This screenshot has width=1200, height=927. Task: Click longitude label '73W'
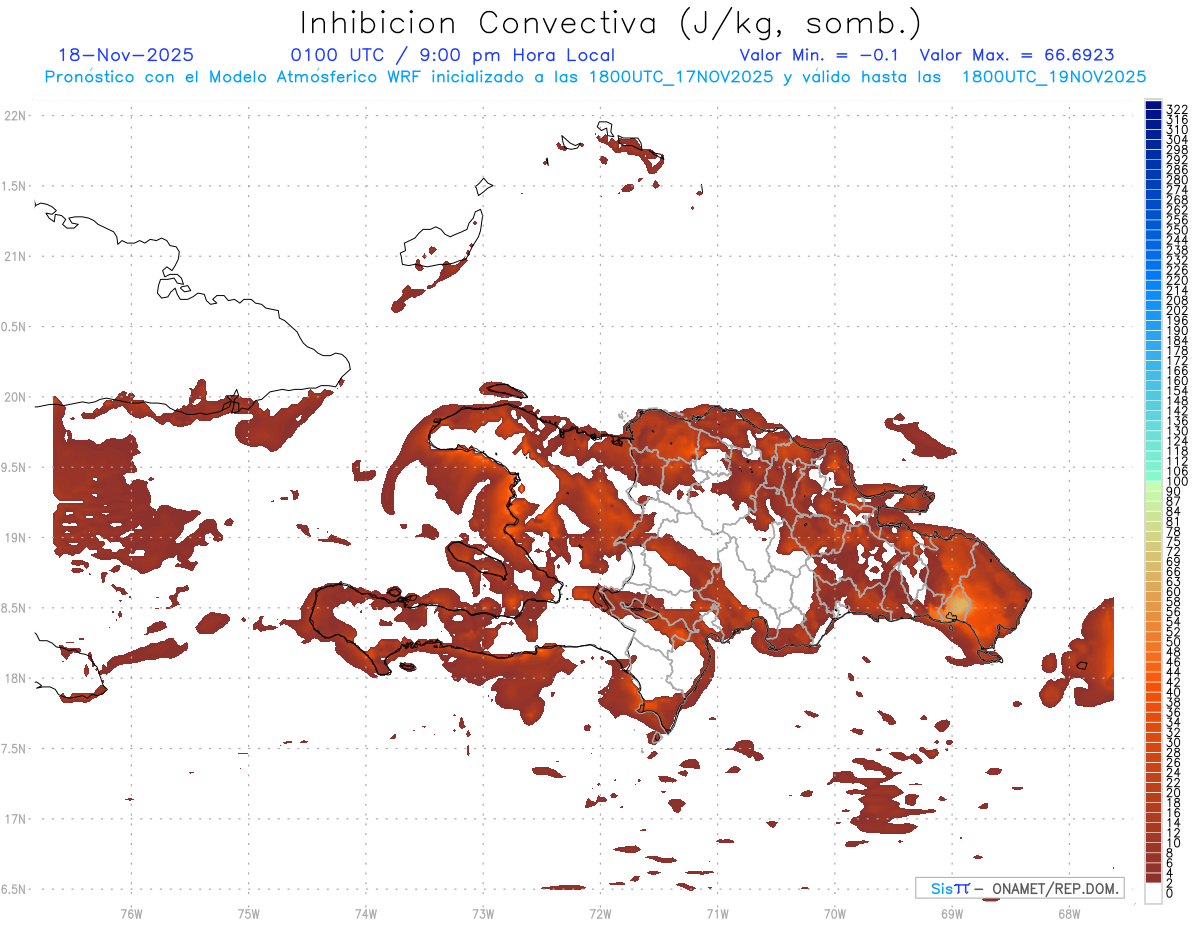[482, 912]
